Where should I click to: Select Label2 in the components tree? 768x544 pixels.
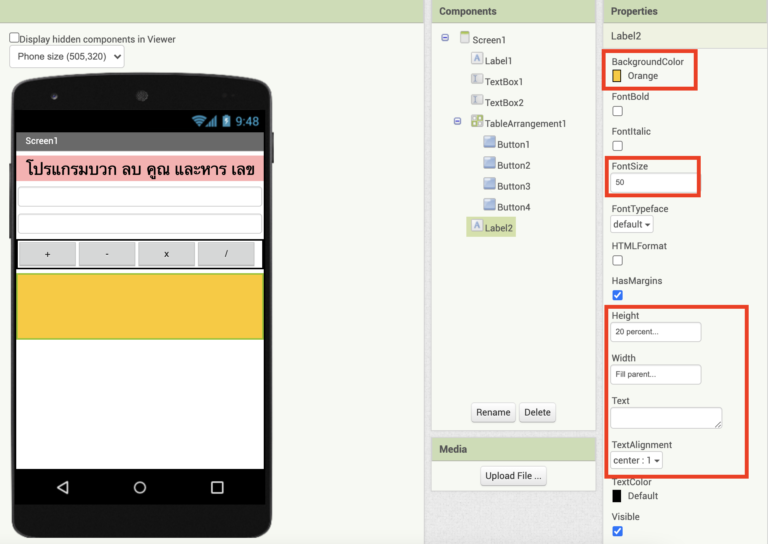(x=499, y=228)
